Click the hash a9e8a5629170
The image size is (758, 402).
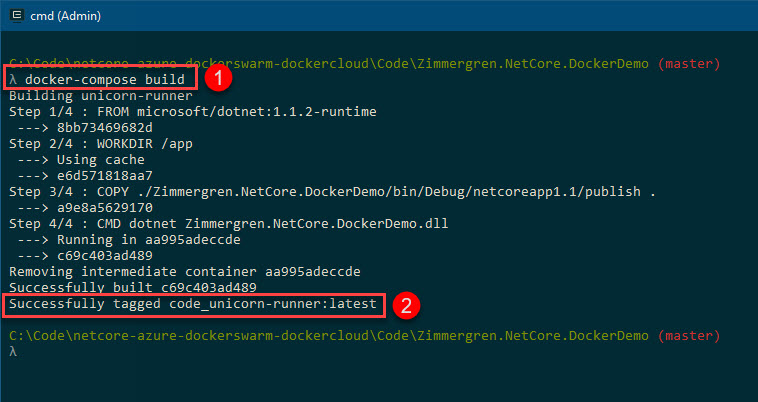click(x=104, y=207)
